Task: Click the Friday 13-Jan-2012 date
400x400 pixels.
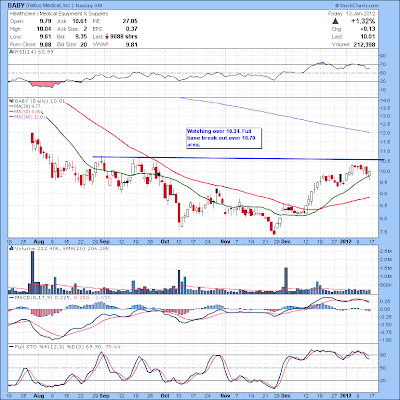Action: [x=352, y=14]
